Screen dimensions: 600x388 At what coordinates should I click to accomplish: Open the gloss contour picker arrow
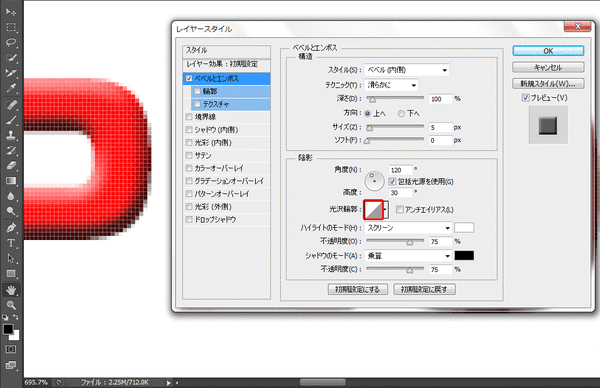(x=386, y=210)
